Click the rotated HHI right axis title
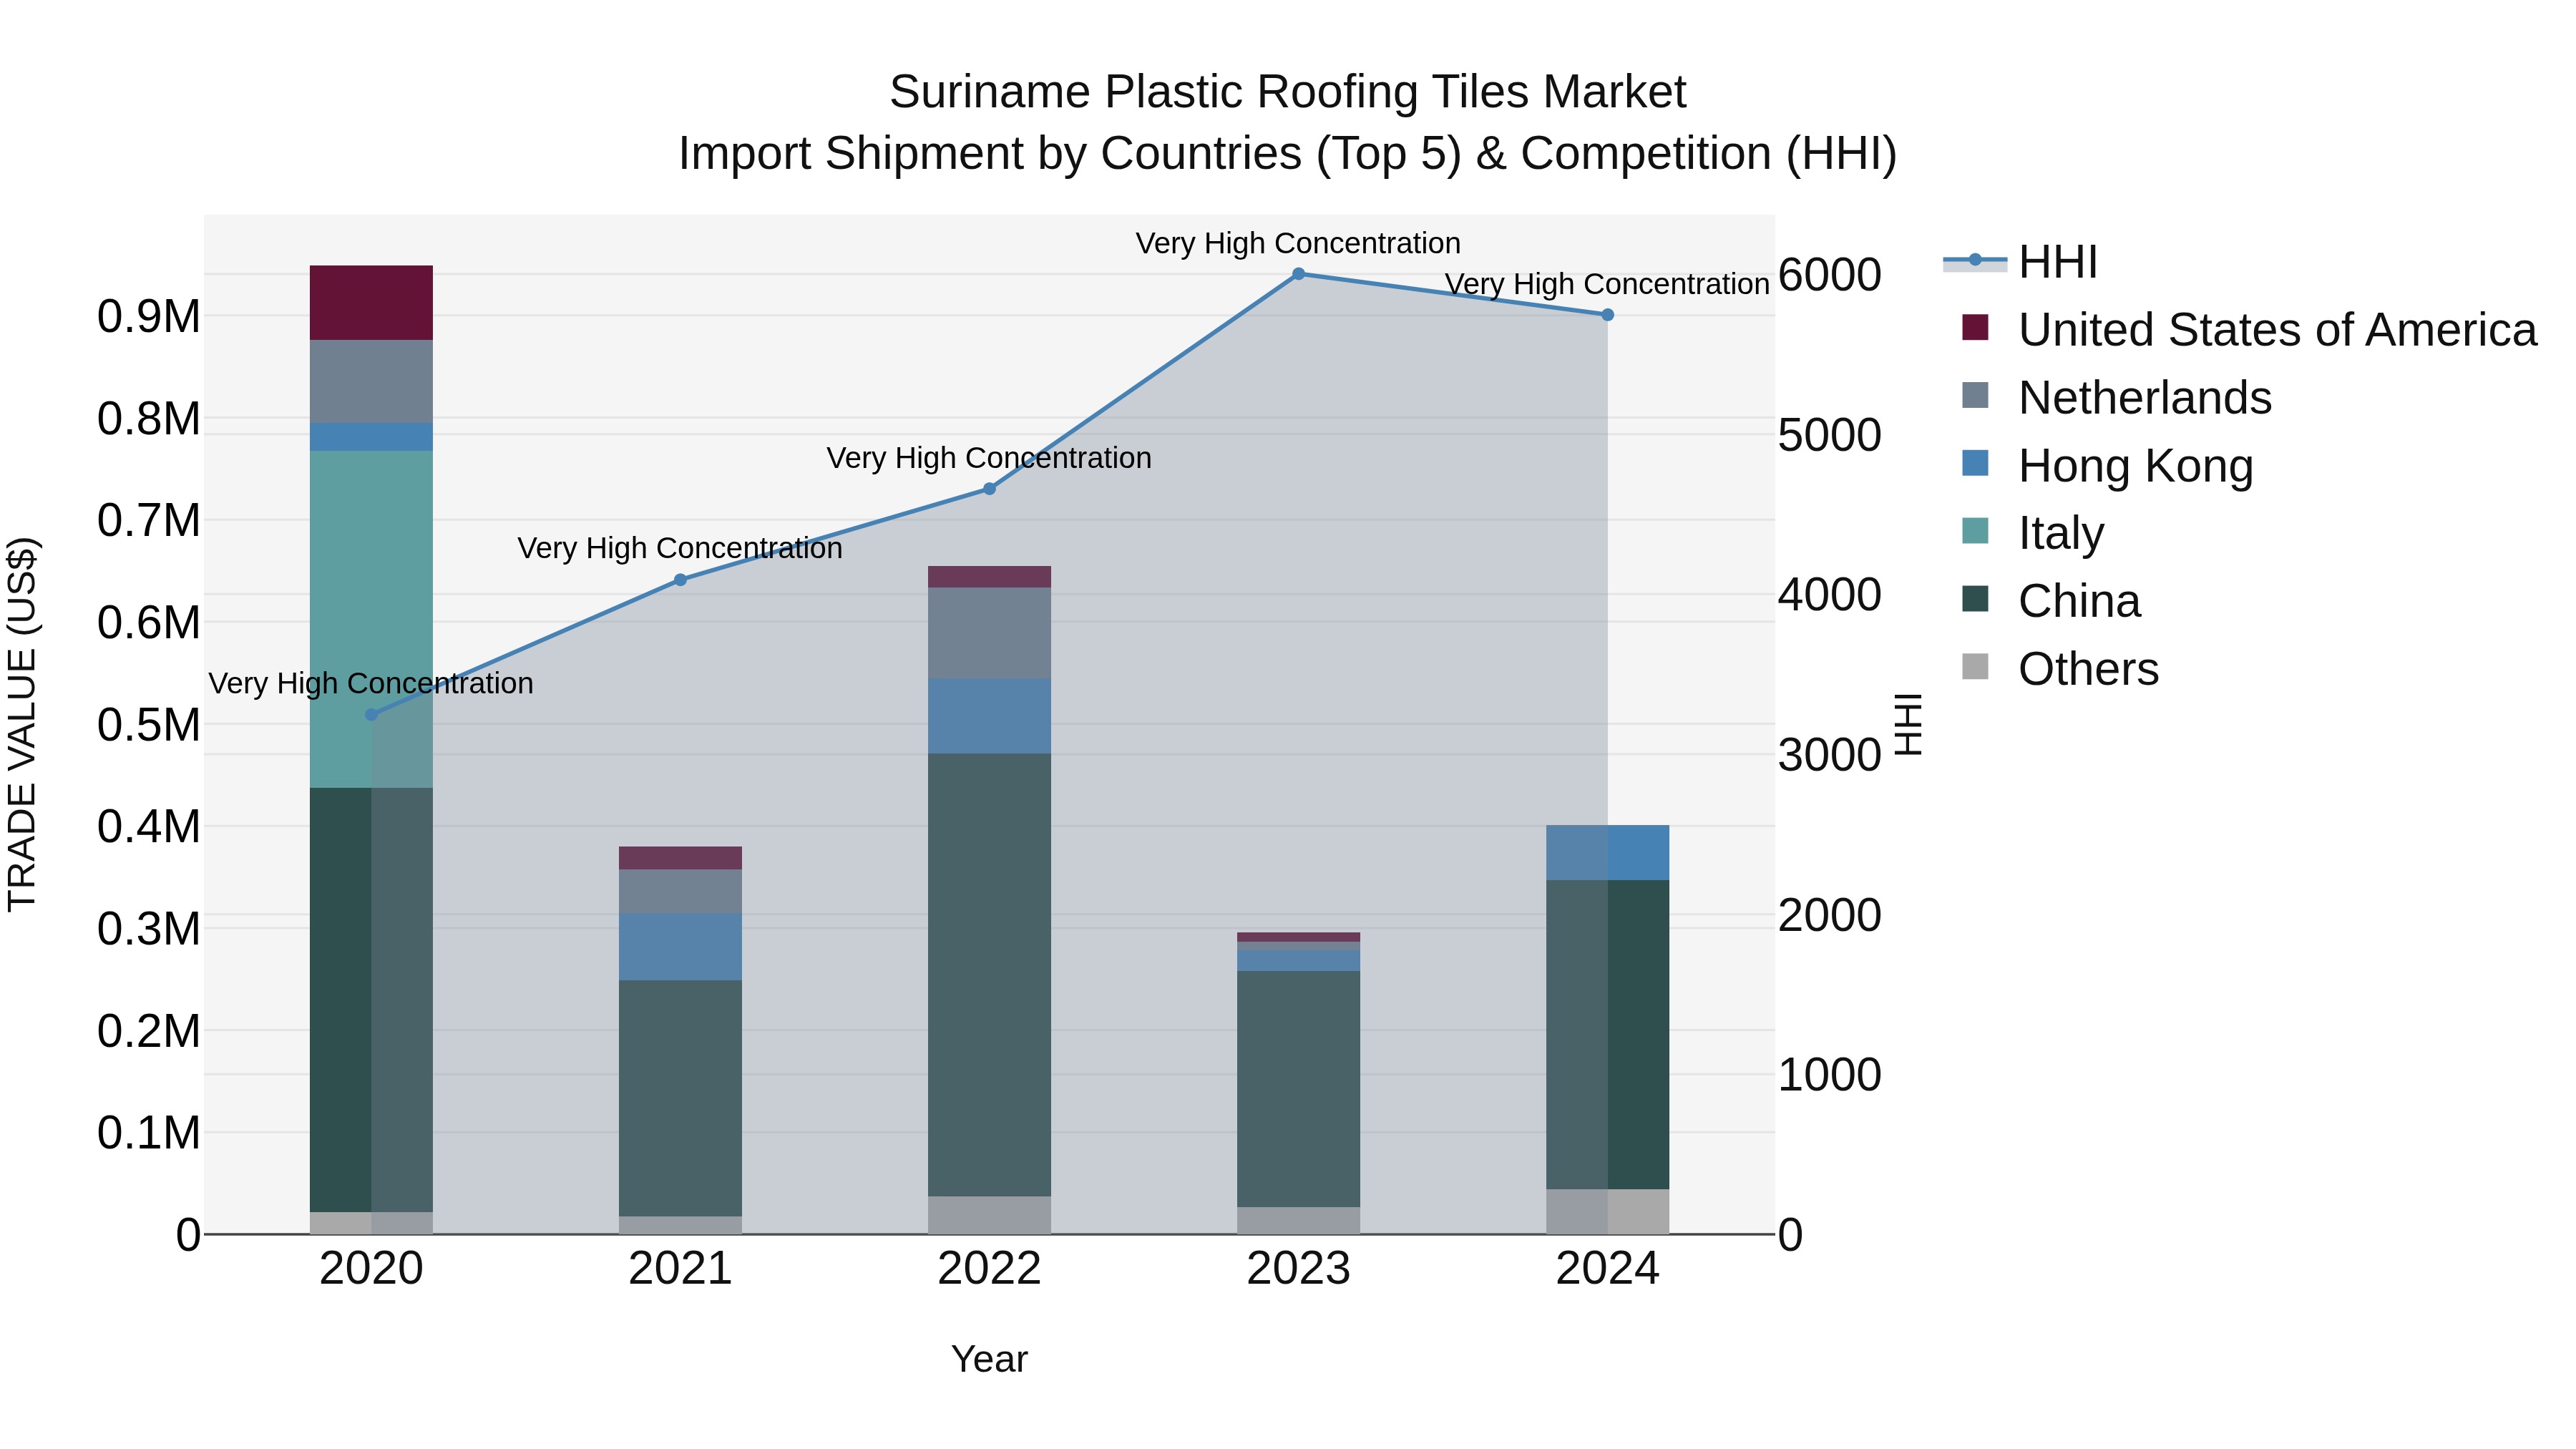The width and height of the screenshot is (2576, 1449). click(x=1908, y=724)
